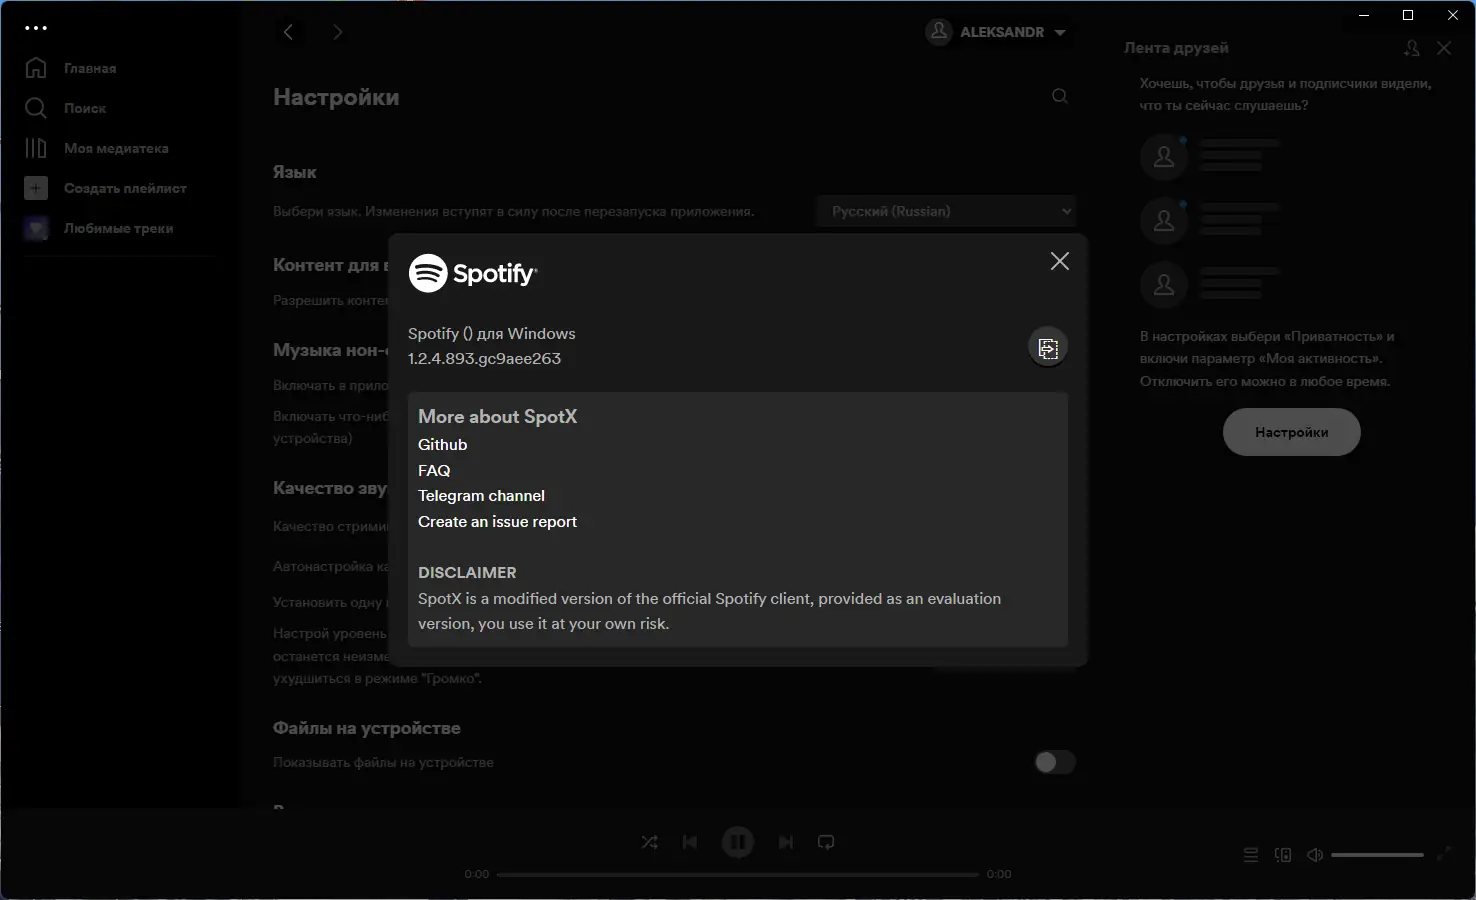The height and width of the screenshot is (900, 1476).
Task: Maximize the Spotify window
Action: (x=1408, y=15)
